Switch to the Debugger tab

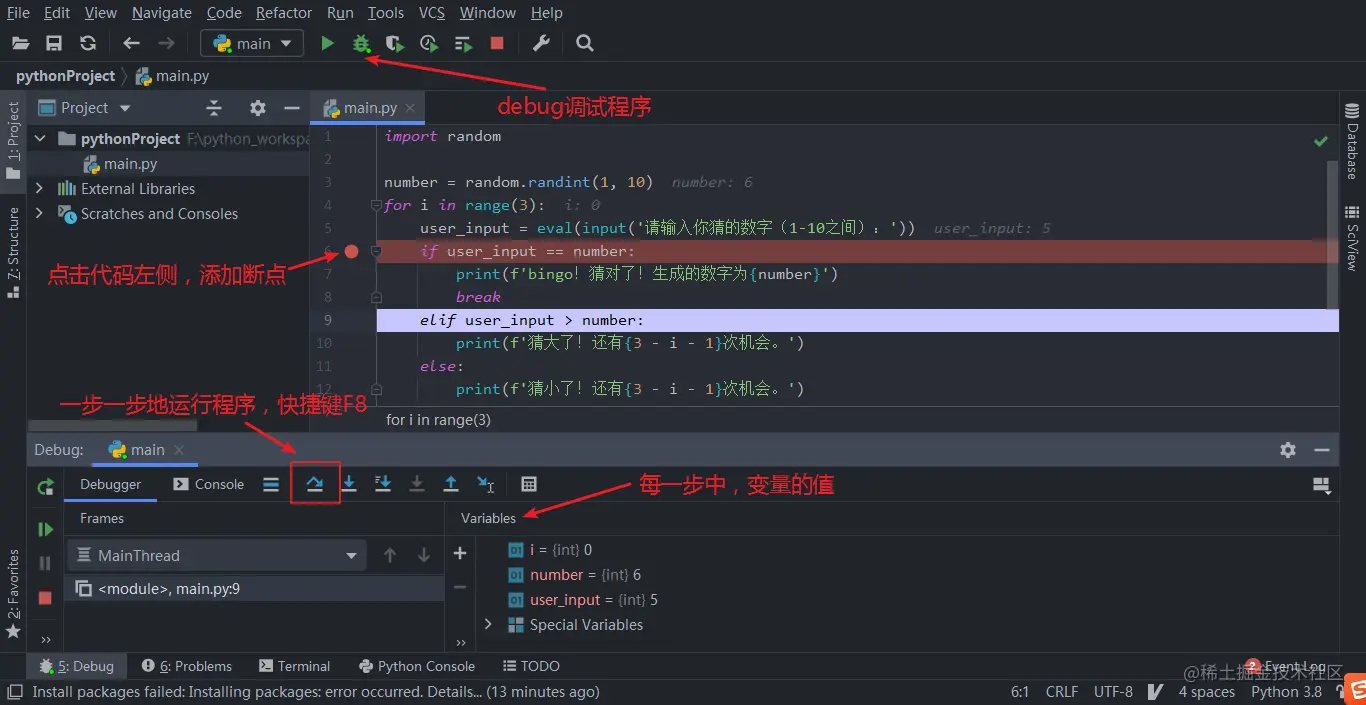tap(111, 484)
